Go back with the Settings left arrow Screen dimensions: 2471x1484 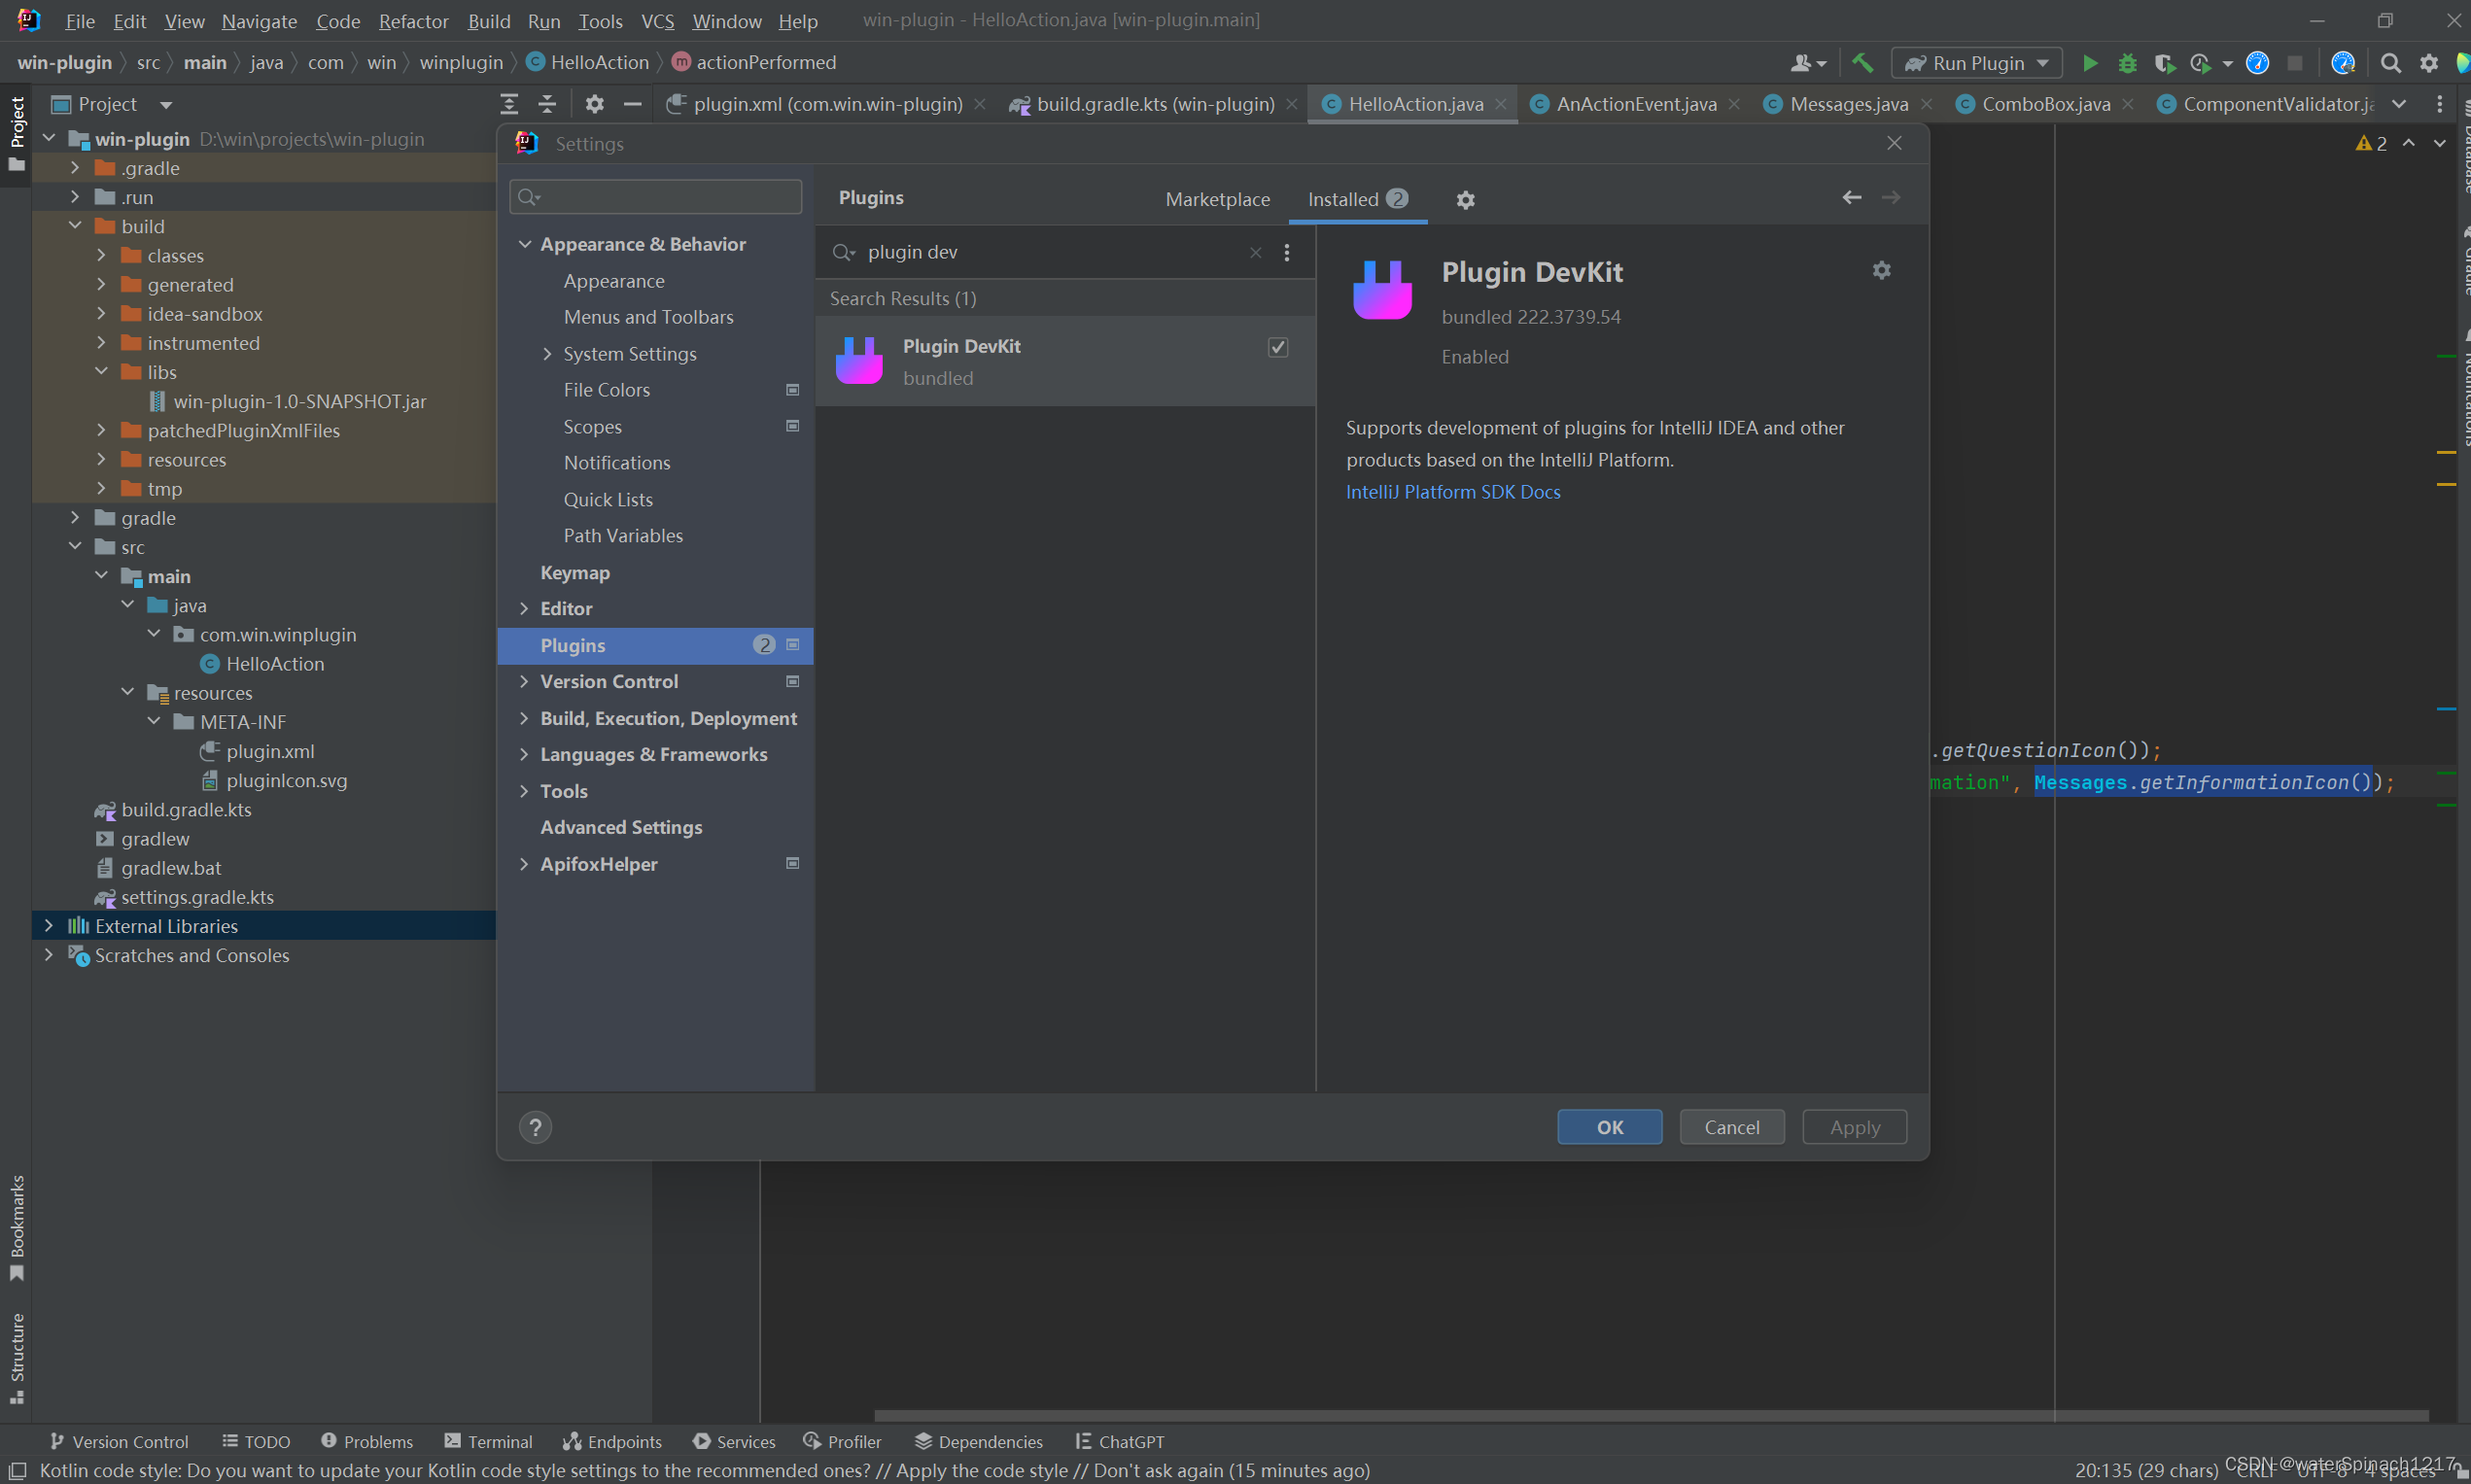(1851, 198)
